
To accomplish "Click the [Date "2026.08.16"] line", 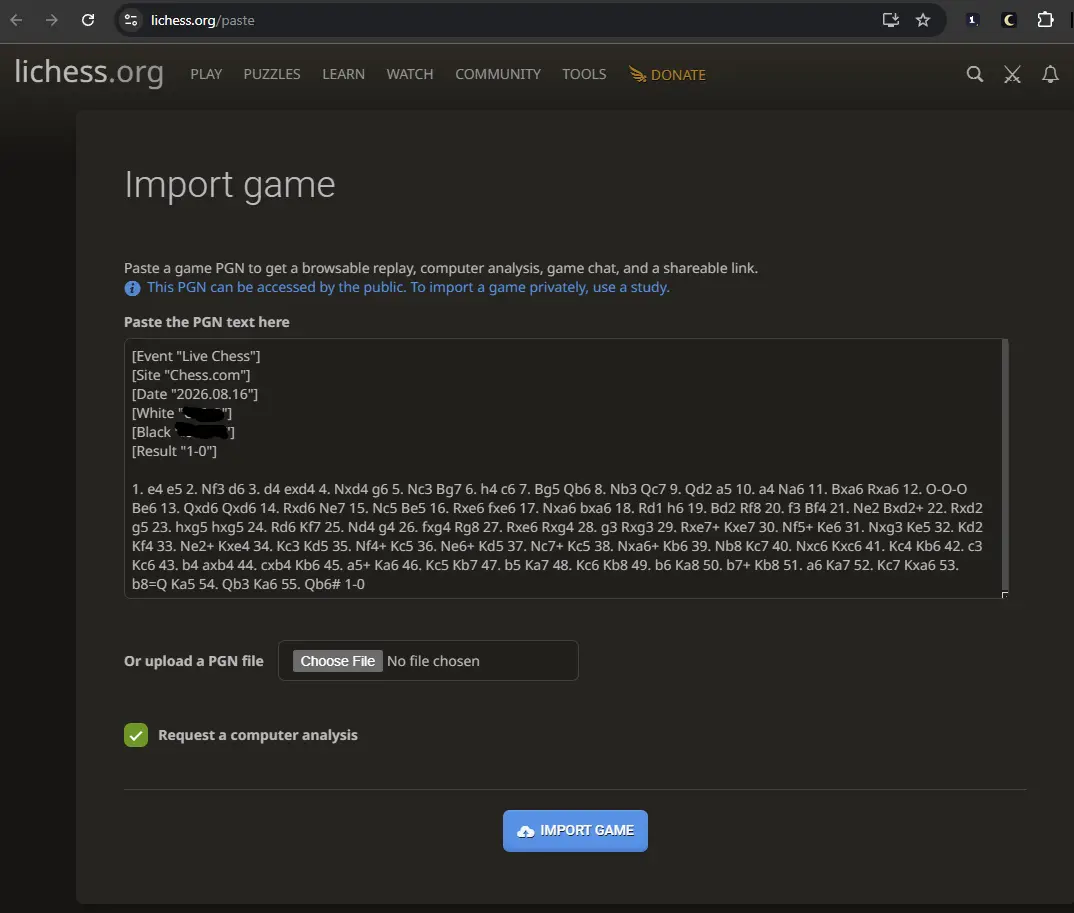I will click(x=195, y=395).
